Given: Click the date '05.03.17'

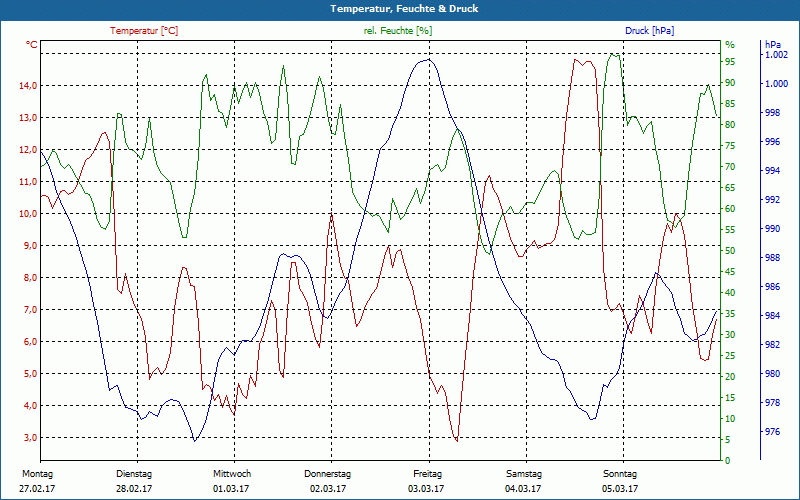Looking at the screenshot, I should coord(620,489).
